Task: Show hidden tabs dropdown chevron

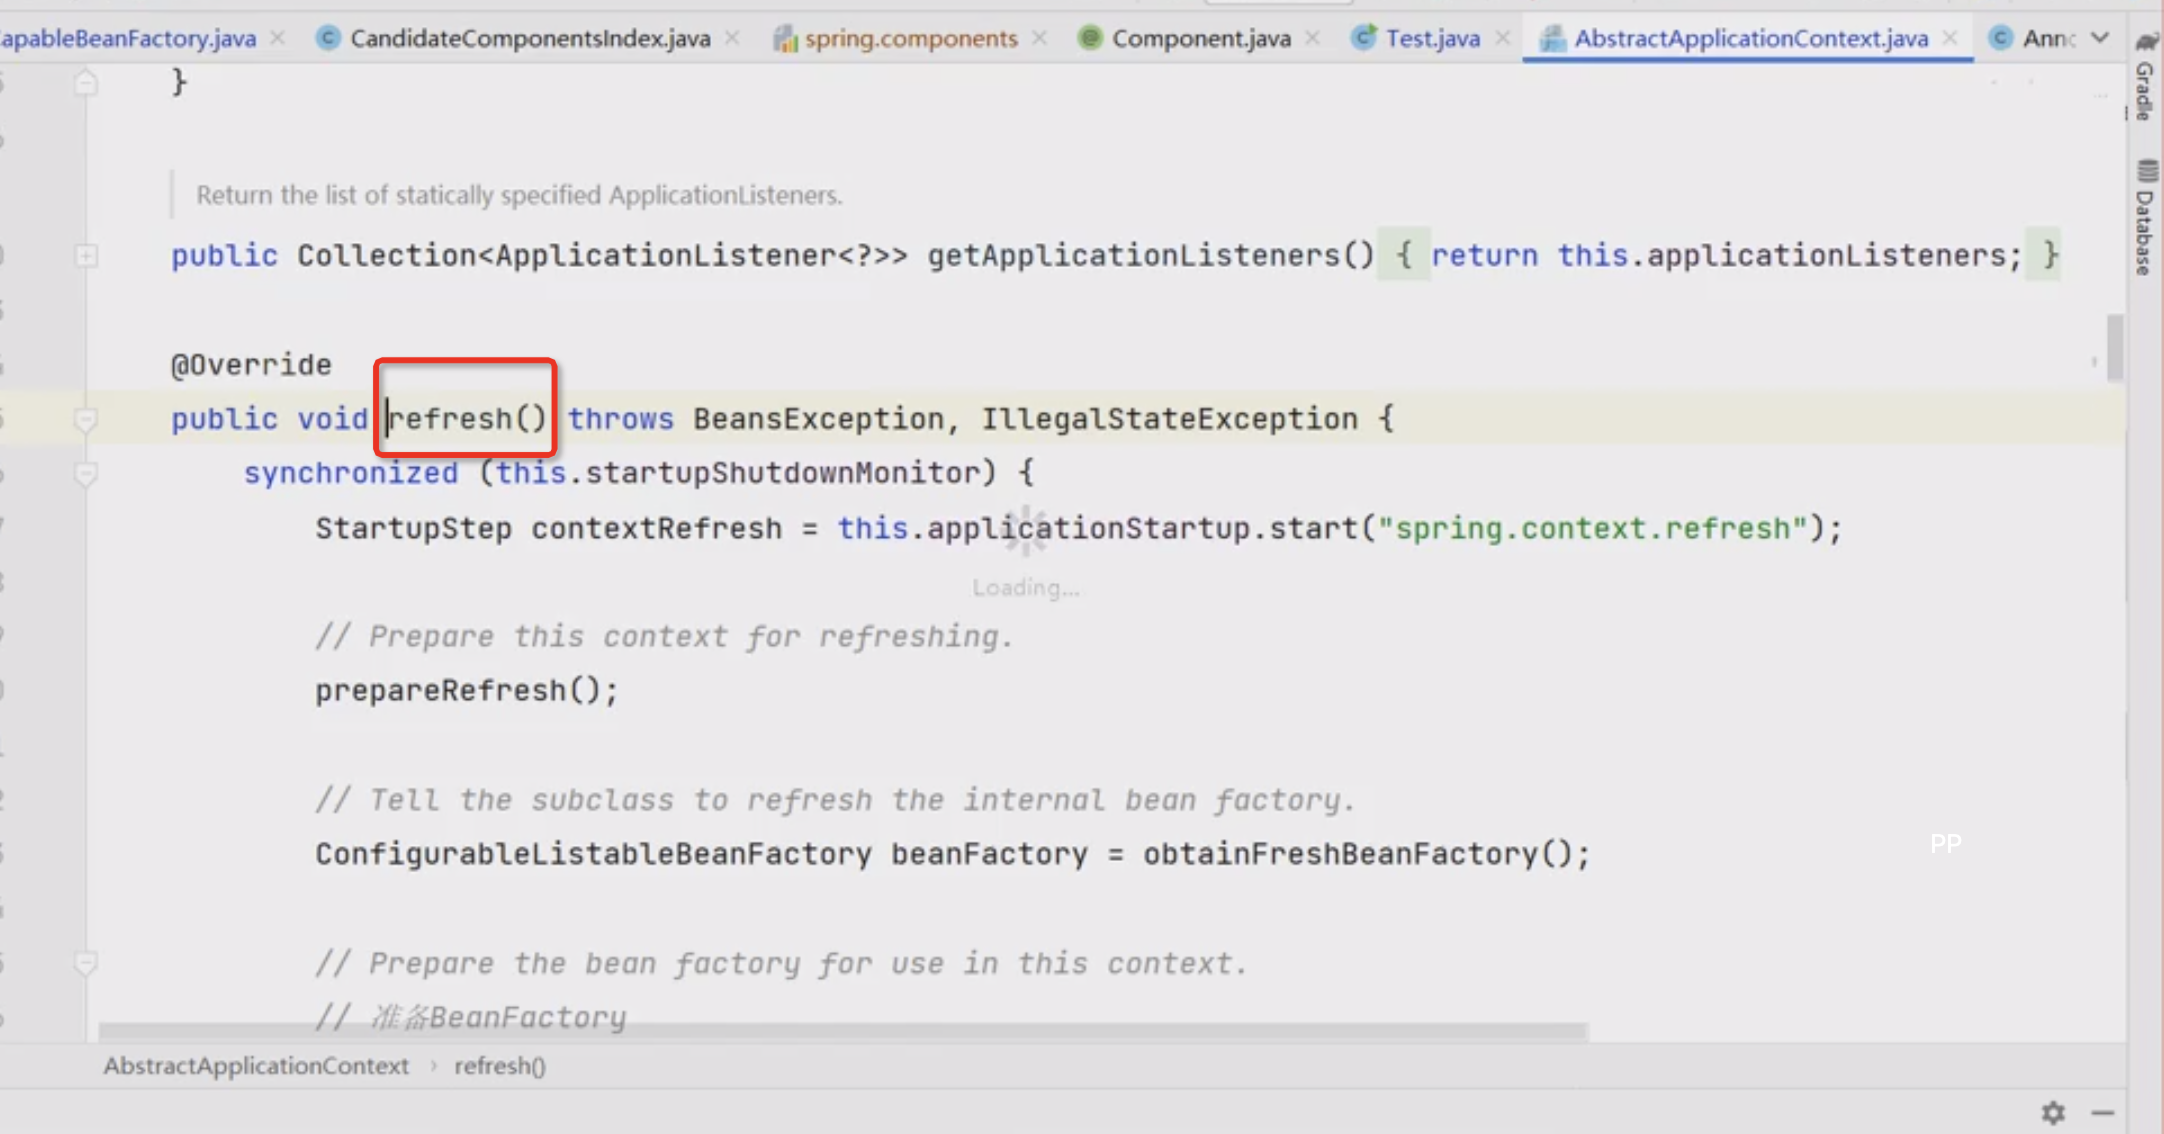Action: [x=2100, y=38]
